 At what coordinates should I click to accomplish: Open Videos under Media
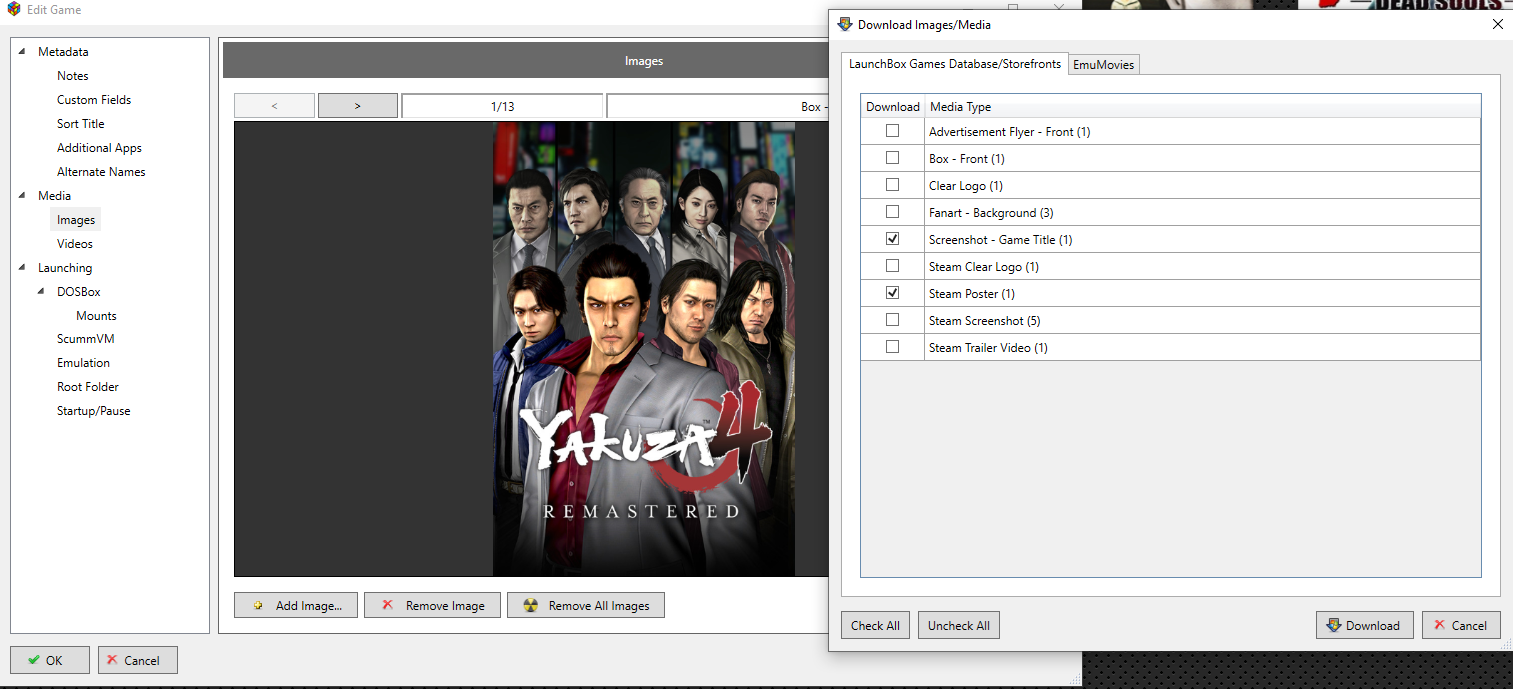click(75, 244)
